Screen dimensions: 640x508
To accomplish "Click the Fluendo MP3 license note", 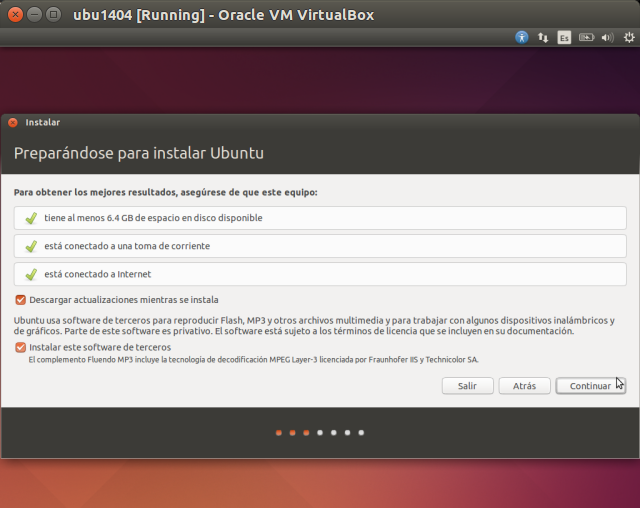I will click(253, 359).
